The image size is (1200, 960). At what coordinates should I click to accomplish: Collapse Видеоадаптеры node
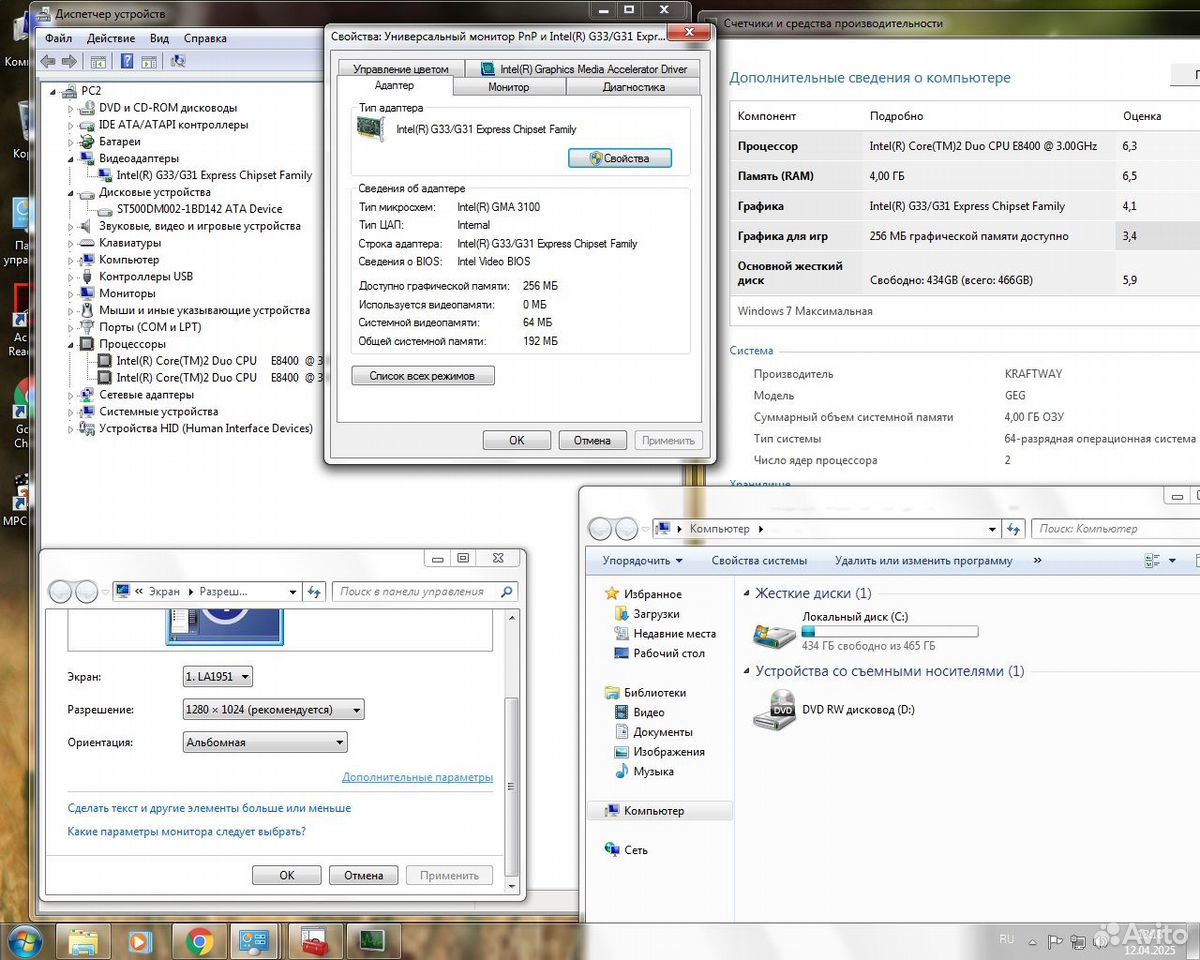(71, 159)
